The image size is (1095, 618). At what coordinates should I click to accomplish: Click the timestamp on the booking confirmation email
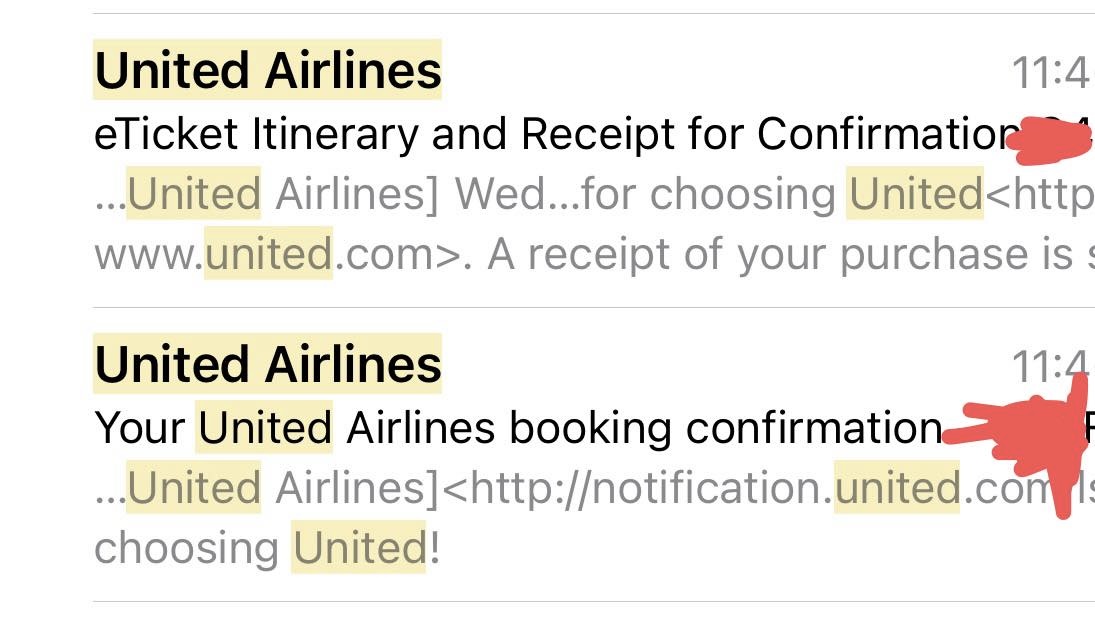click(1050, 367)
